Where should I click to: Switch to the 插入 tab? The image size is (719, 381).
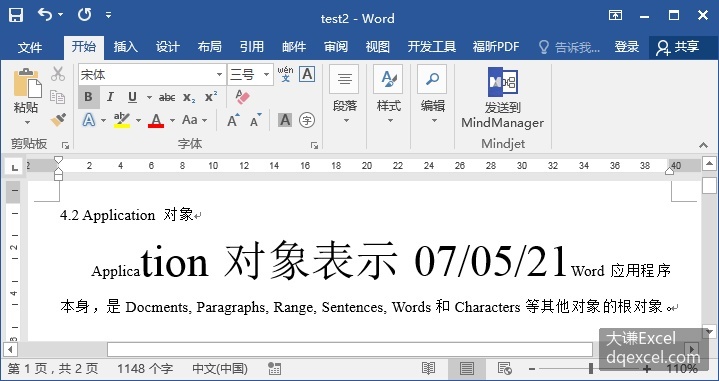coord(126,47)
